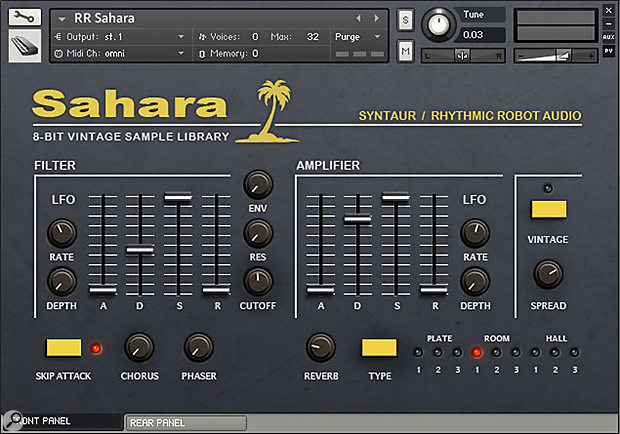The height and width of the screenshot is (434, 620).
Task: Click the Filter RES knob
Action: (258, 233)
